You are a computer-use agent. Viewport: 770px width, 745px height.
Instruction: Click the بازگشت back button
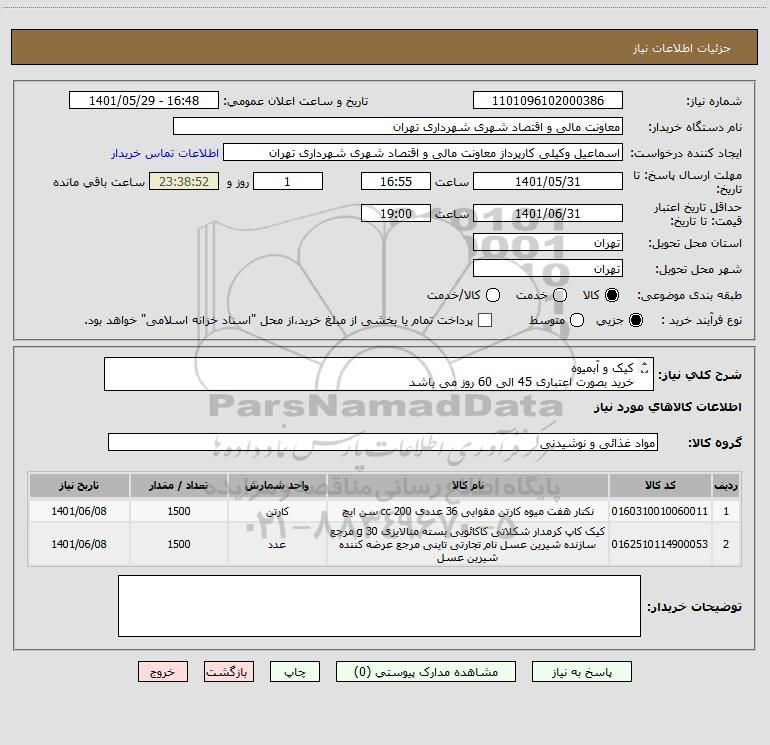click(x=229, y=671)
